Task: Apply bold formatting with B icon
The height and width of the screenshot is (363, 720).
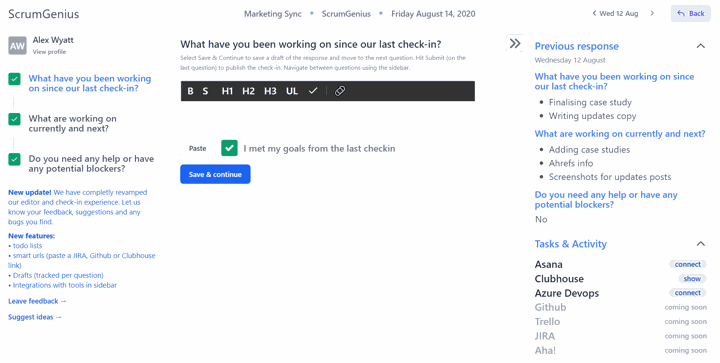Action: (x=190, y=91)
